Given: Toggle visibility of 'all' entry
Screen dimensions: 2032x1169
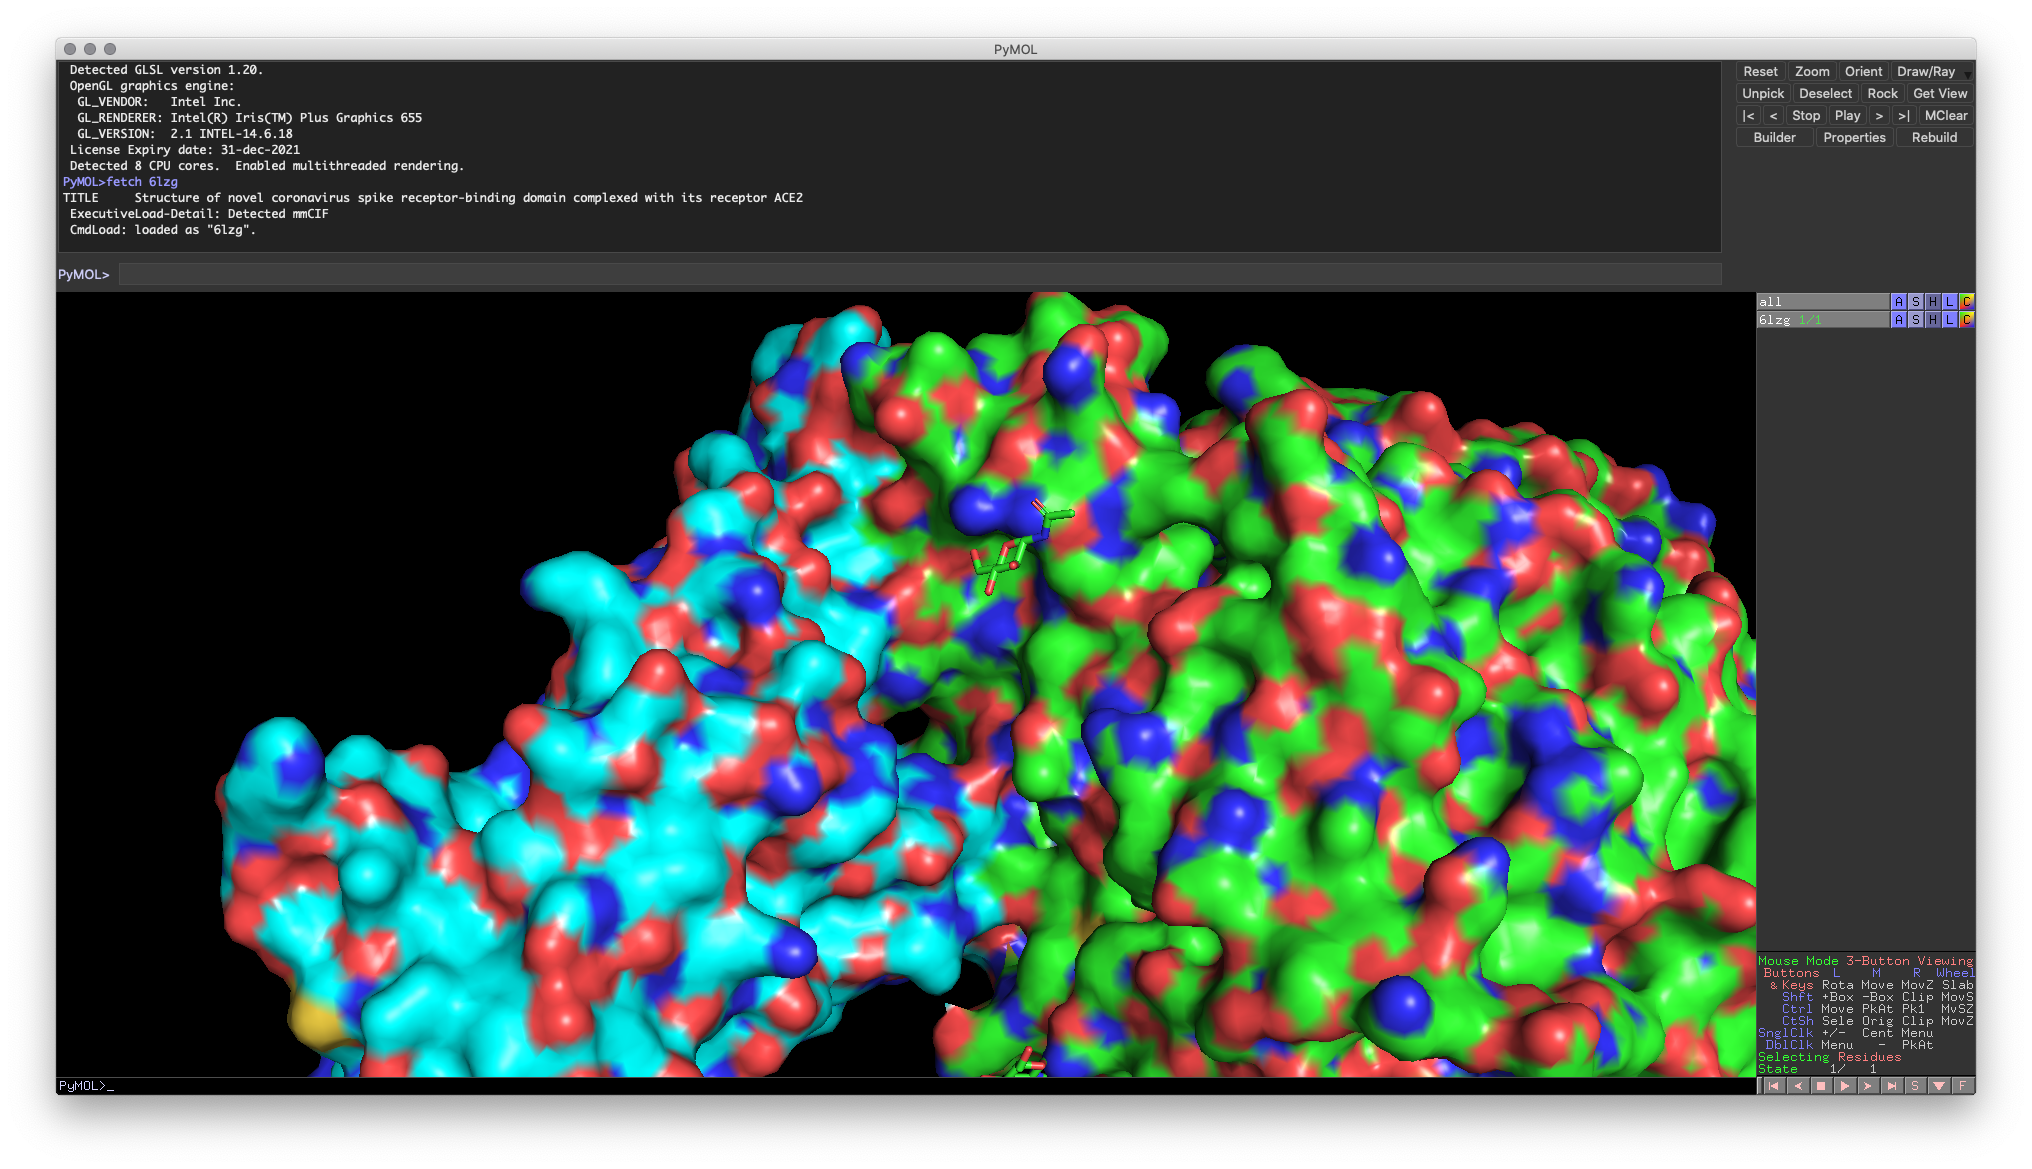Looking at the screenshot, I should click(x=1822, y=302).
